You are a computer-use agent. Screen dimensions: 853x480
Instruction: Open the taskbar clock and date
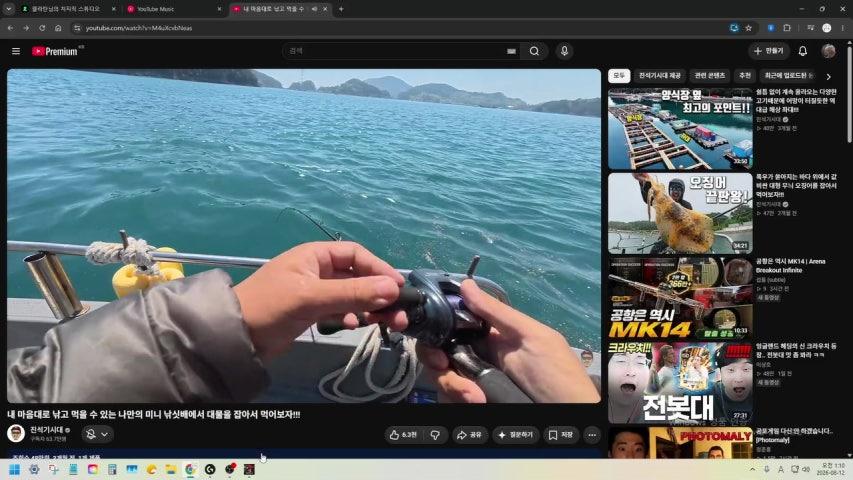point(833,469)
